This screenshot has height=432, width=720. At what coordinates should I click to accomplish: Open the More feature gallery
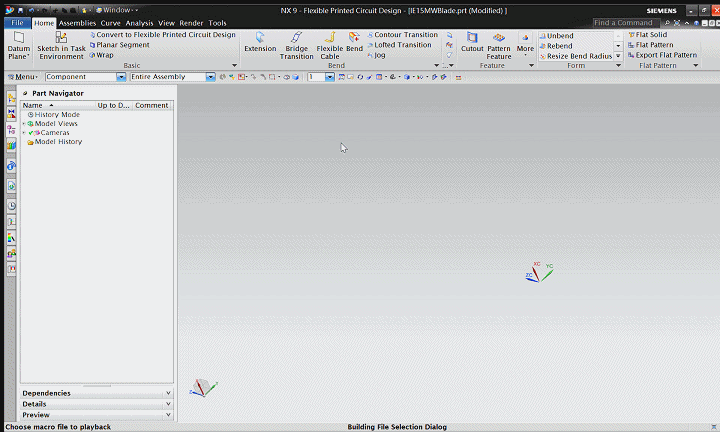525,45
